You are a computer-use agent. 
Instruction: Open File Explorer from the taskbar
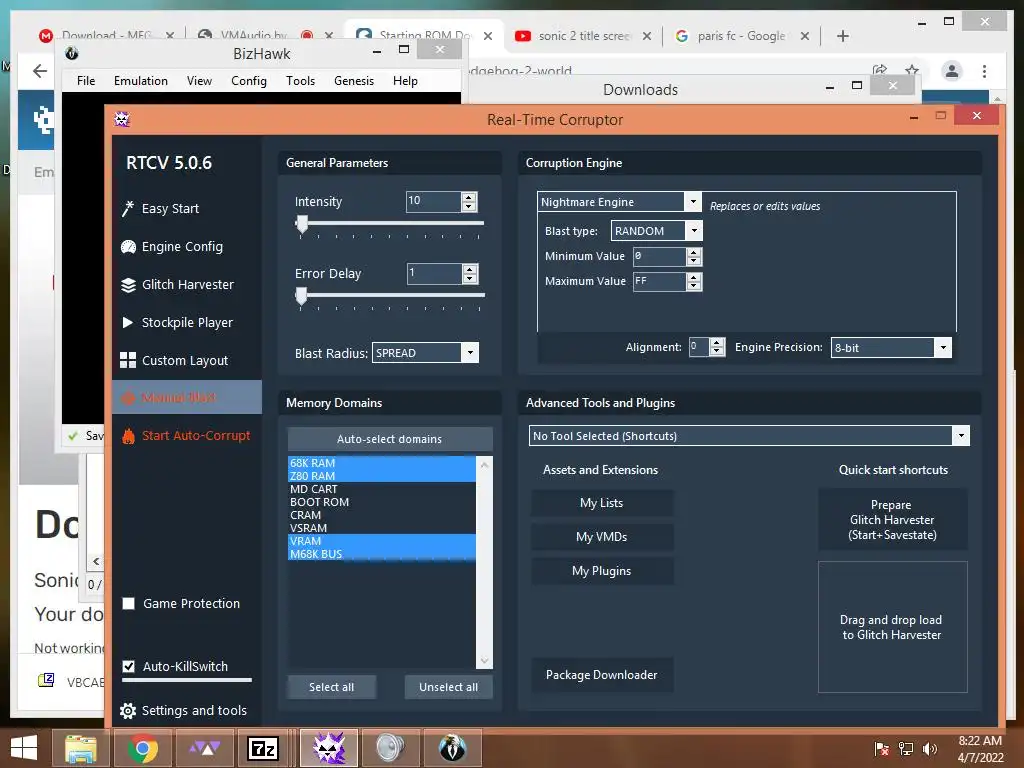click(x=80, y=748)
